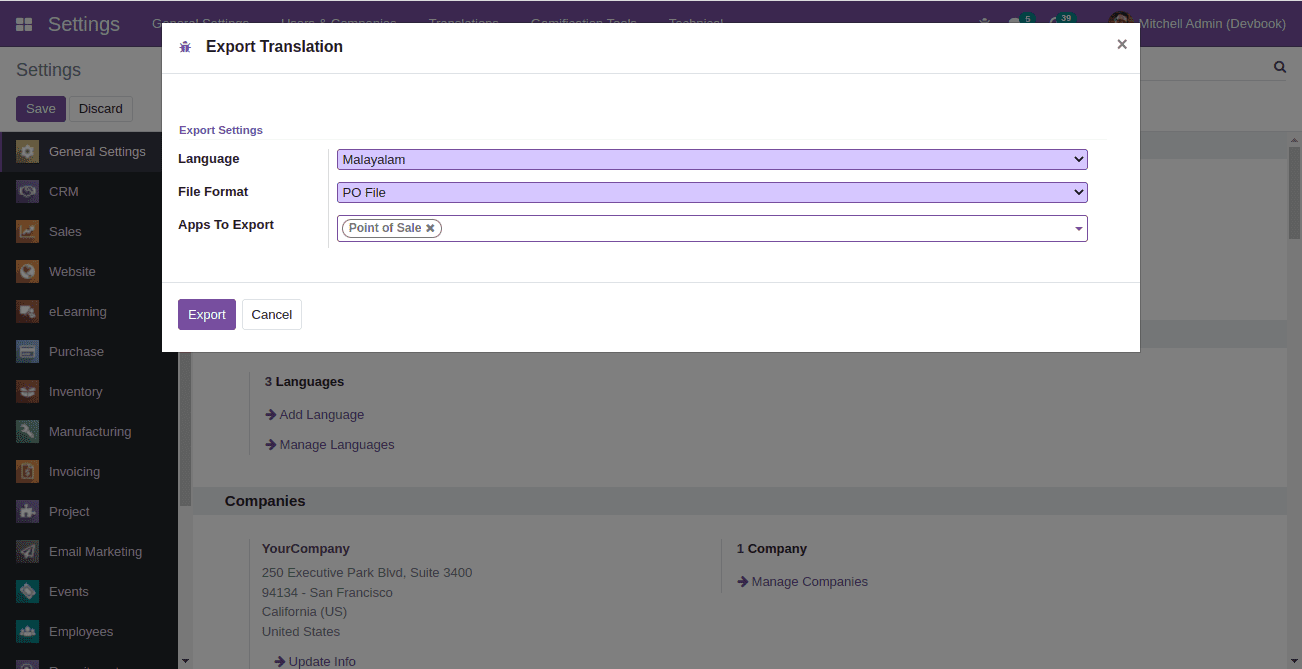Click the 'Companies' section heading

[x=265, y=501]
